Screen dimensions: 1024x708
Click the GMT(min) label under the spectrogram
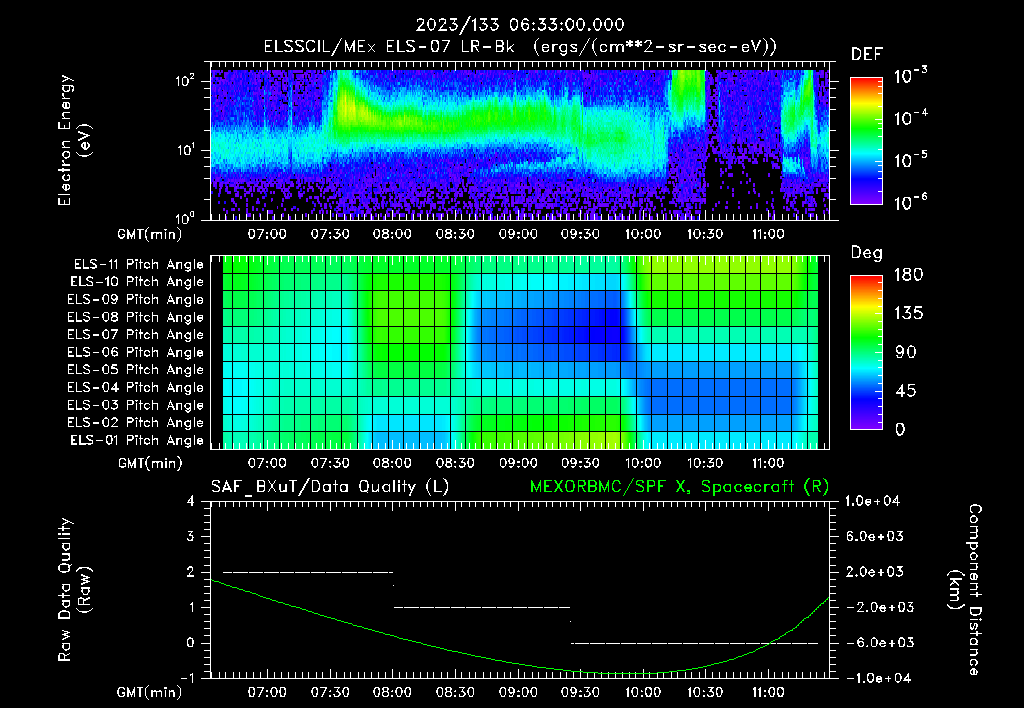(x=150, y=234)
